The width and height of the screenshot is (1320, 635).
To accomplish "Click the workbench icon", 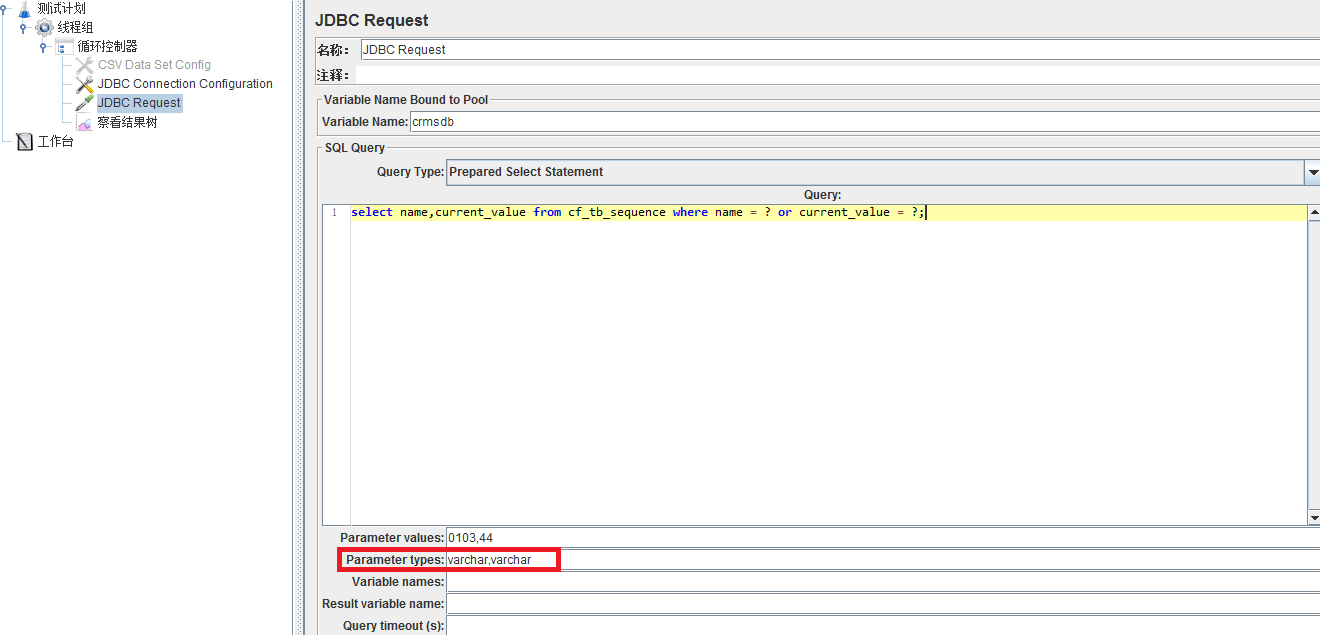I will [24, 141].
